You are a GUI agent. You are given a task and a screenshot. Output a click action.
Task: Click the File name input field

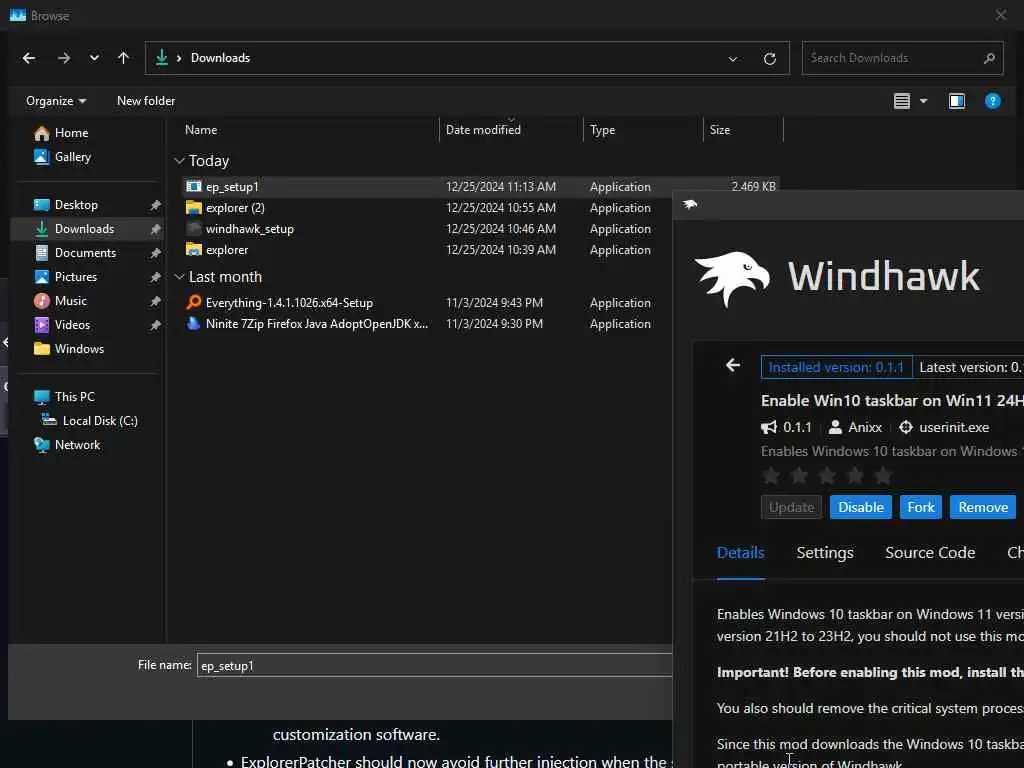434,665
